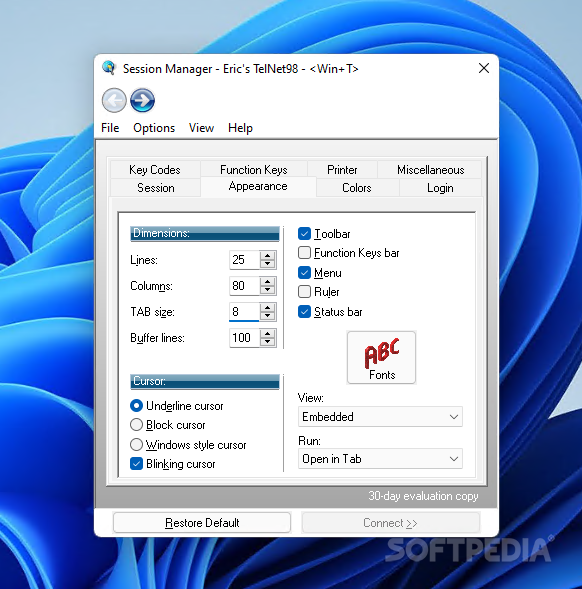Image resolution: width=582 pixels, height=589 pixels.
Task: Choose Windows style cursor option
Action: tap(136, 445)
